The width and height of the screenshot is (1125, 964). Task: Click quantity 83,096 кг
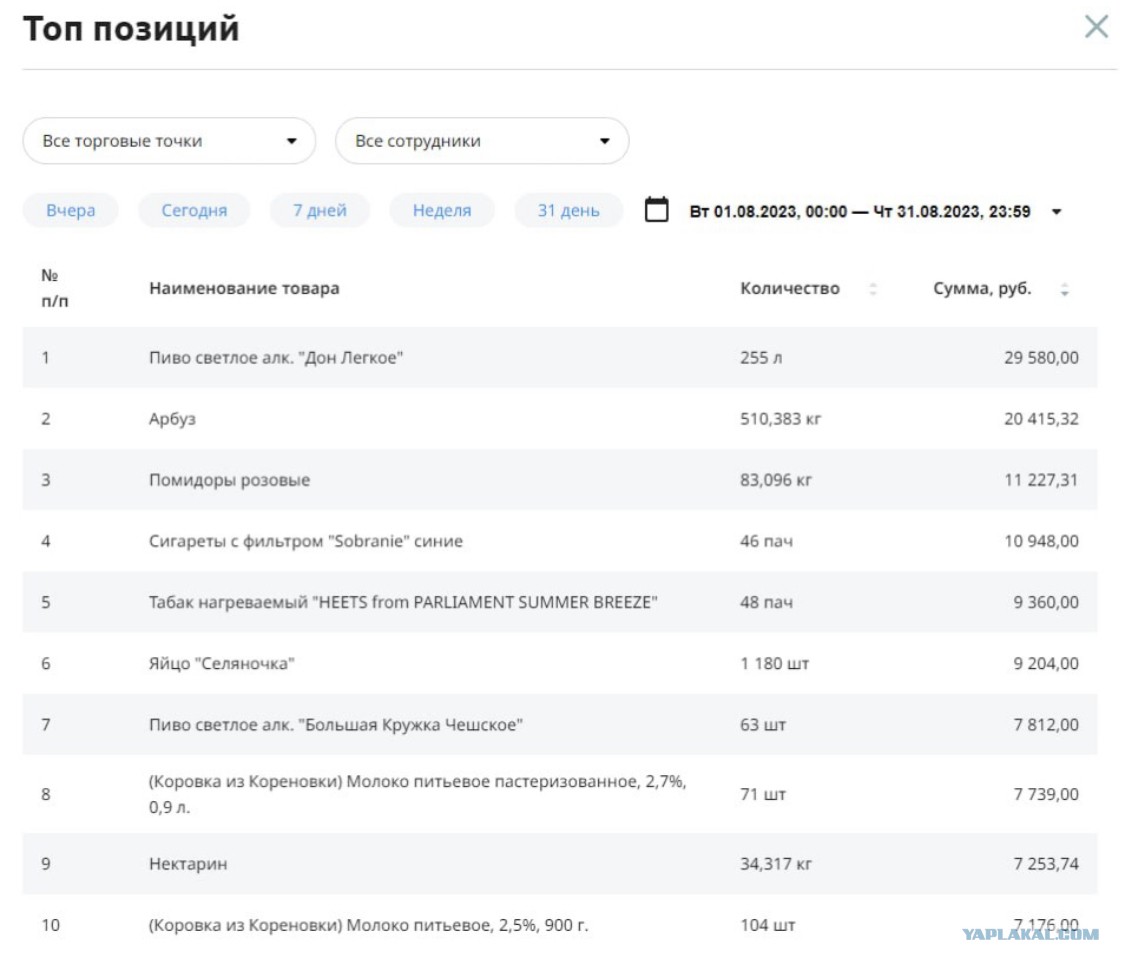point(776,480)
